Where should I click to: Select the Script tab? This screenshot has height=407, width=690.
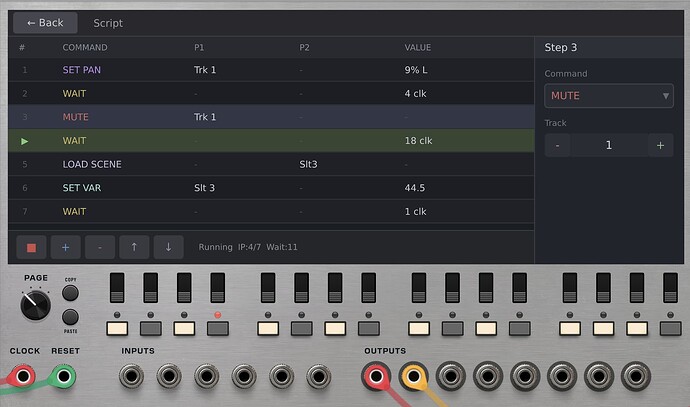(108, 22)
